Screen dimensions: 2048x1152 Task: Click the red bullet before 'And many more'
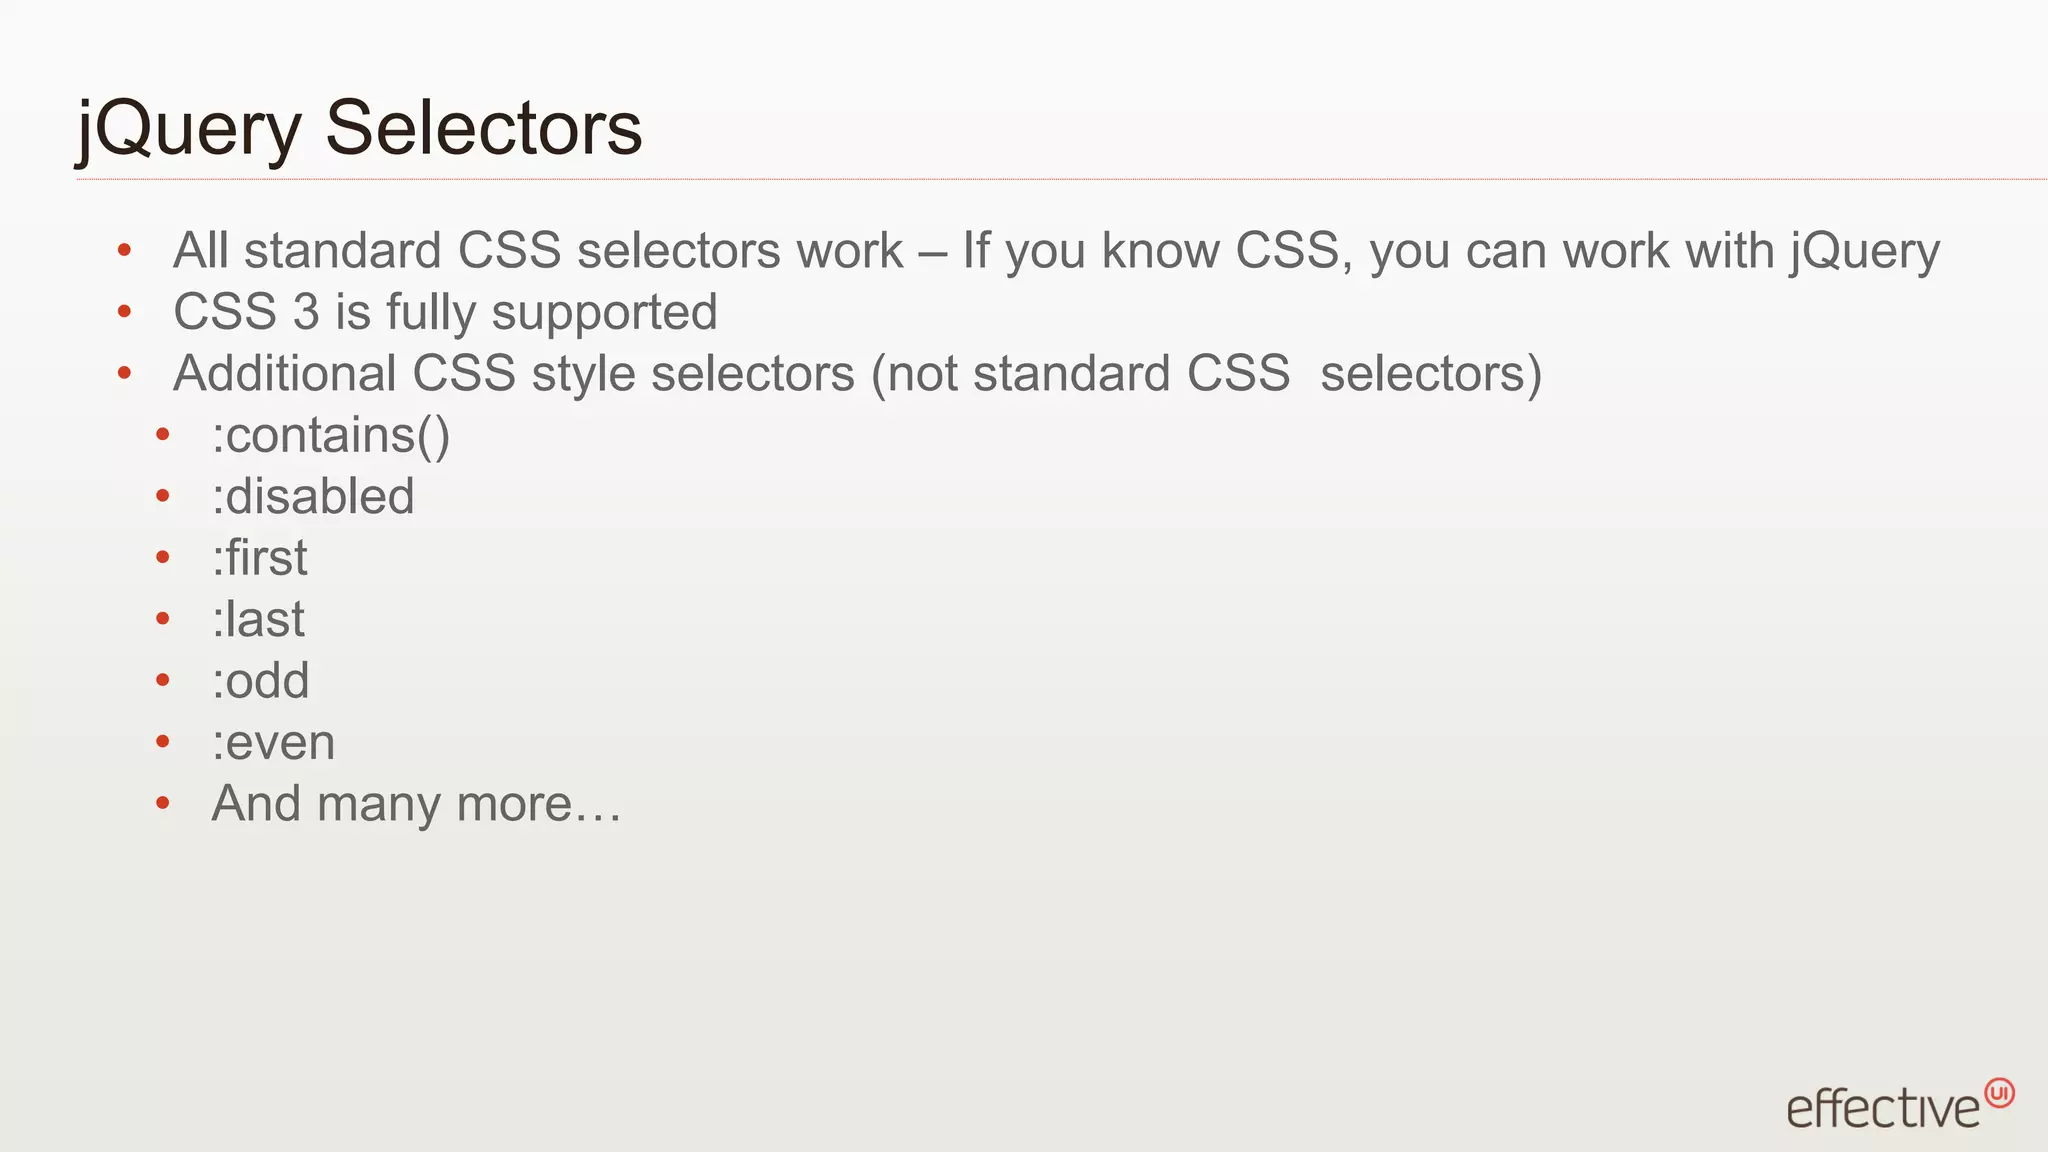pos(163,803)
